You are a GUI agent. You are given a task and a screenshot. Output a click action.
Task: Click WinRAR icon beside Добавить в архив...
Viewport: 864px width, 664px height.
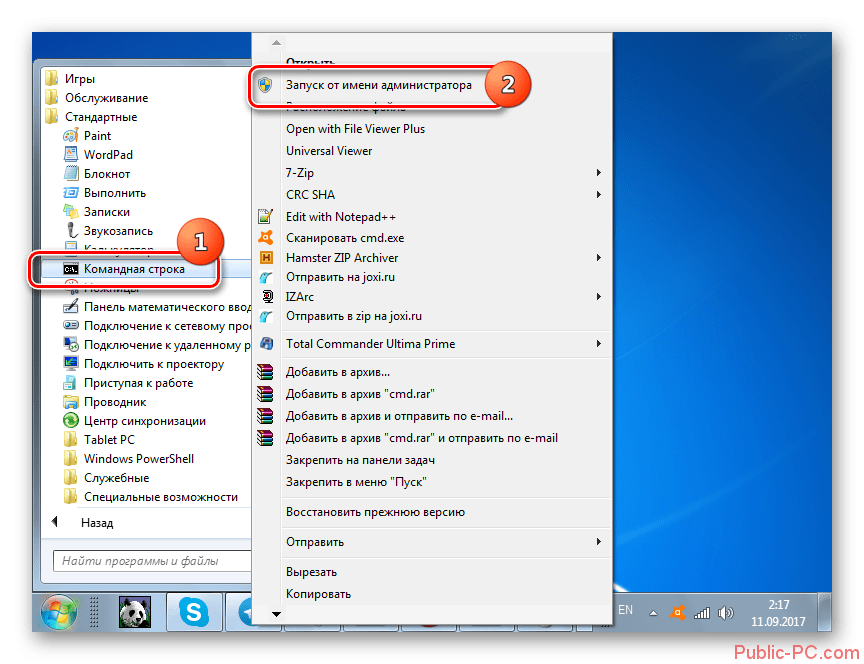coord(266,372)
